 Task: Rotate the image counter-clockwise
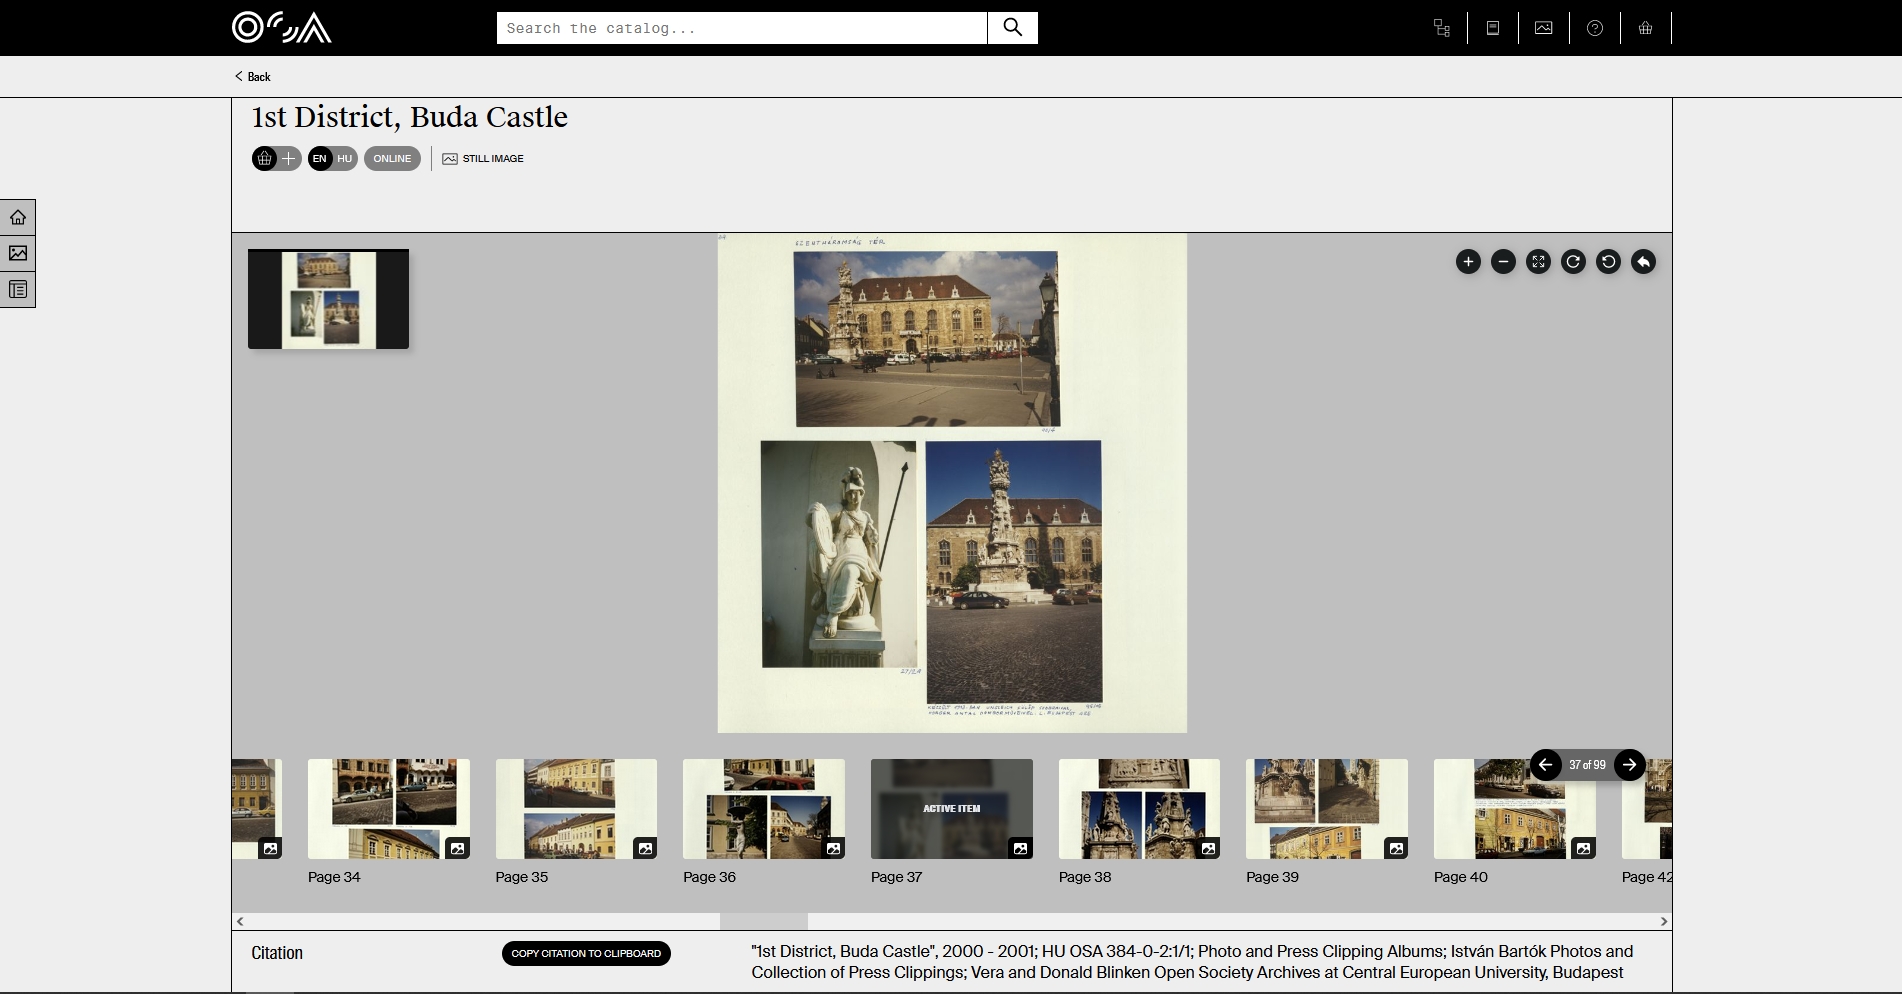(x=1608, y=262)
